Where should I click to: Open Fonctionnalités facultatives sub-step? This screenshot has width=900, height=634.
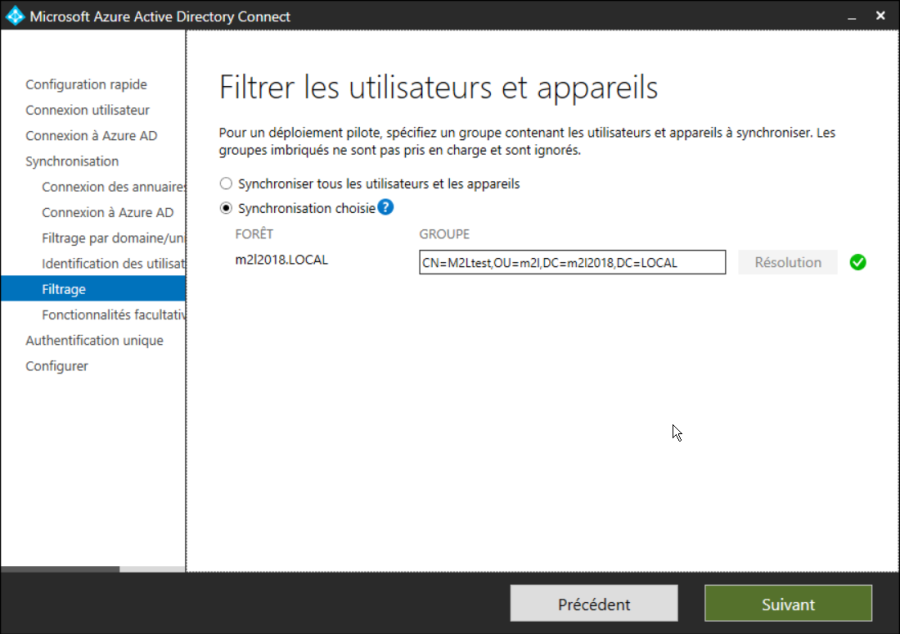pyautogui.click(x=113, y=315)
